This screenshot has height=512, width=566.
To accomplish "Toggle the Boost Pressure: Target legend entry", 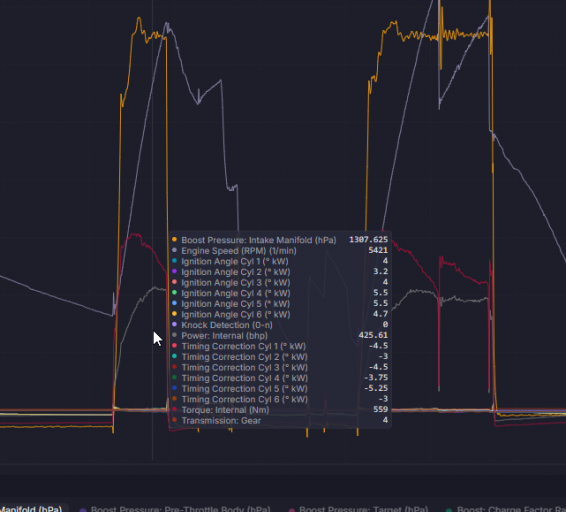I will pyautogui.click(x=359, y=509).
